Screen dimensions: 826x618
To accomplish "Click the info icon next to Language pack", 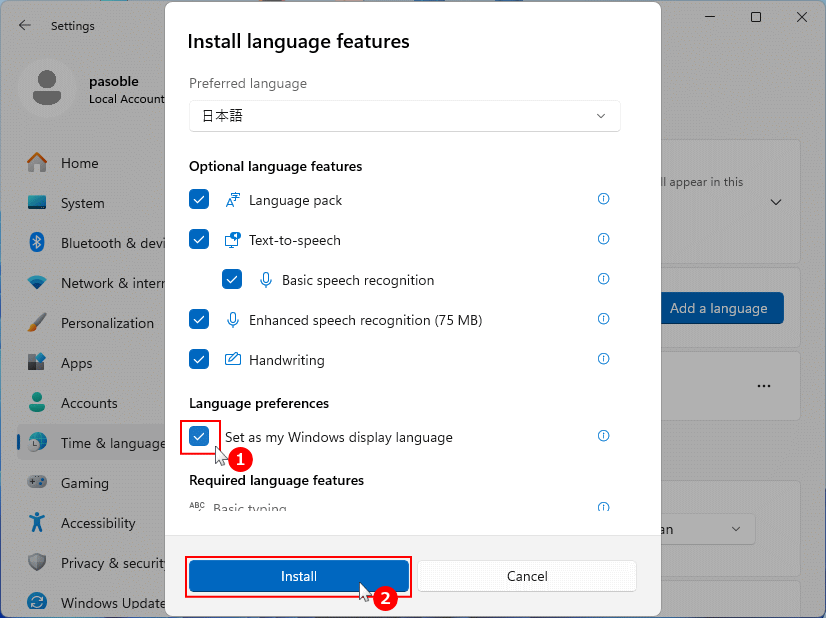I will [603, 199].
